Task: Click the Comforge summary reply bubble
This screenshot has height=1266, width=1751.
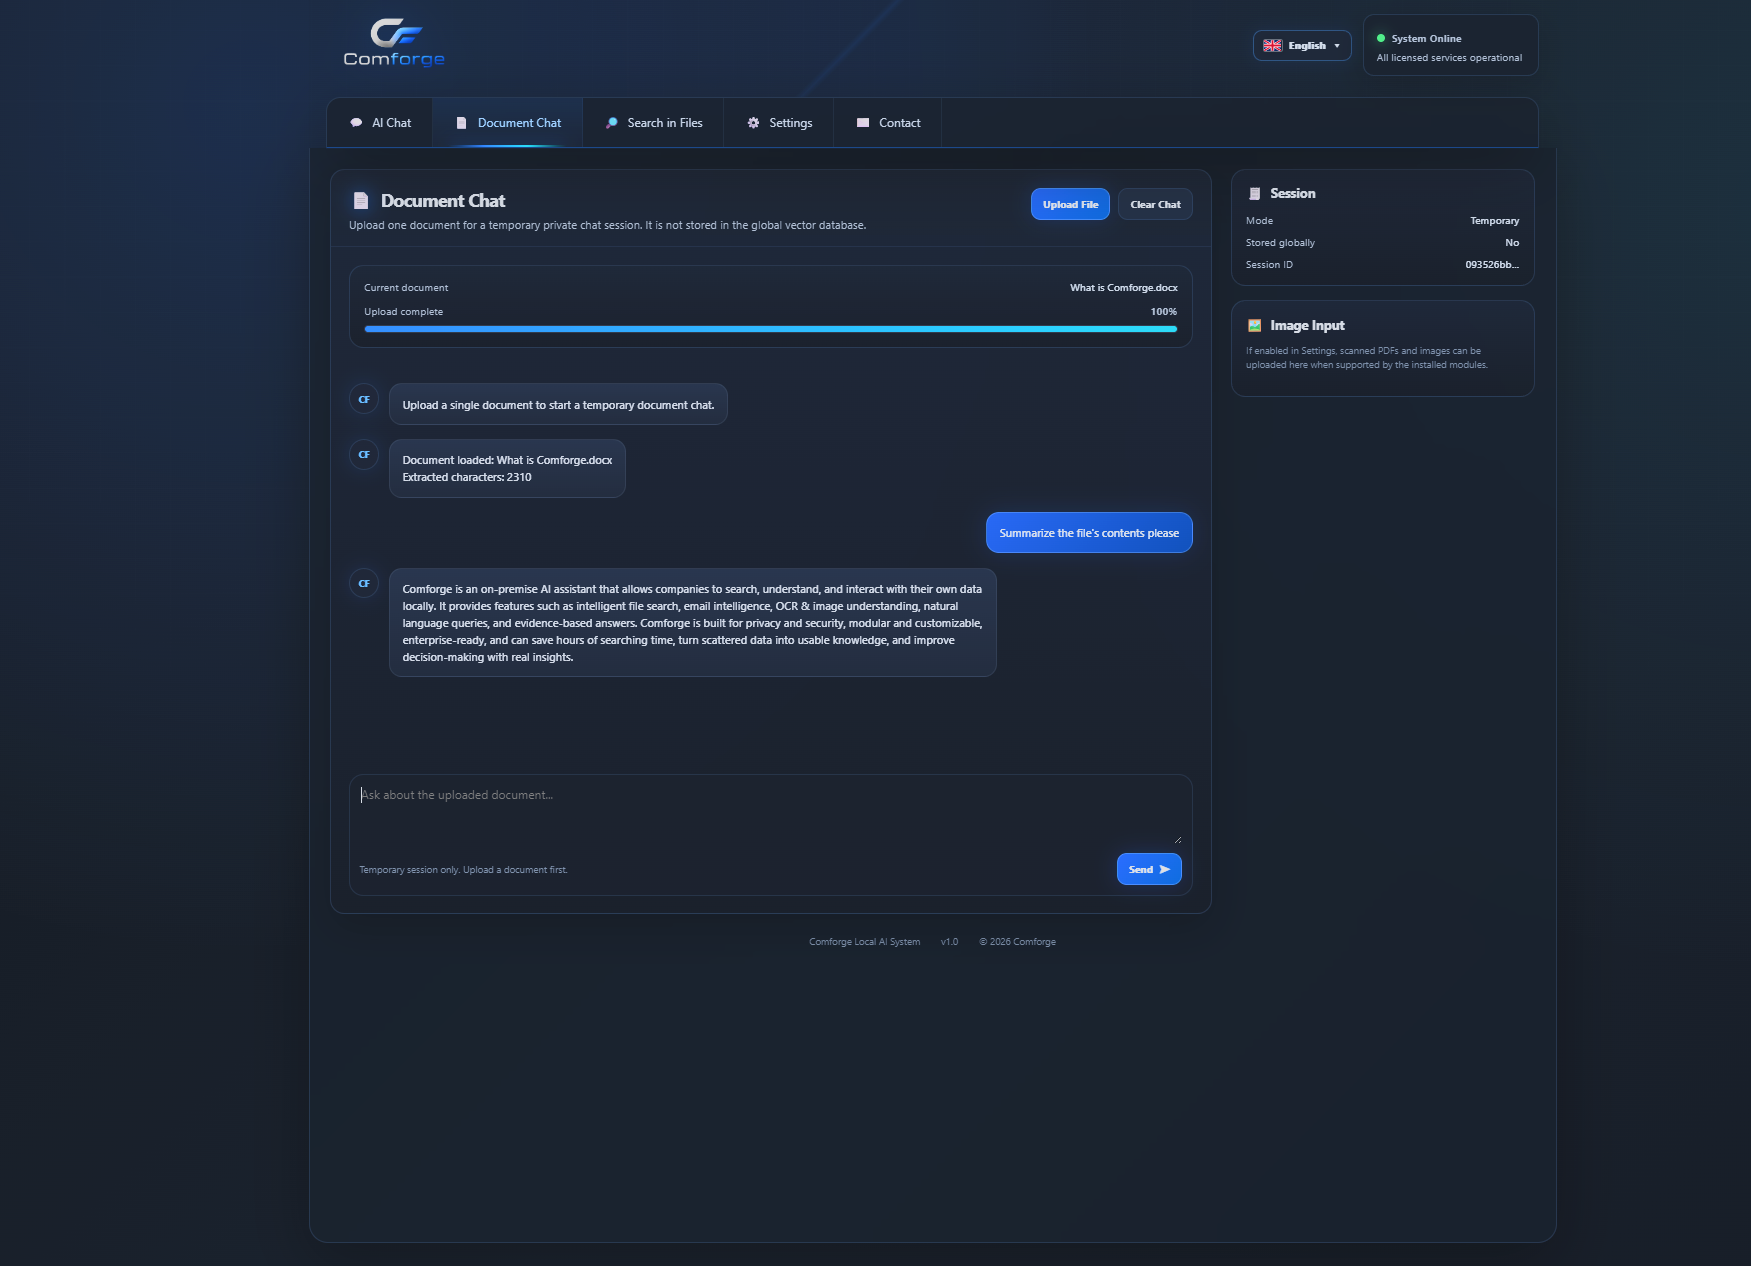Action: tap(693, 623)
